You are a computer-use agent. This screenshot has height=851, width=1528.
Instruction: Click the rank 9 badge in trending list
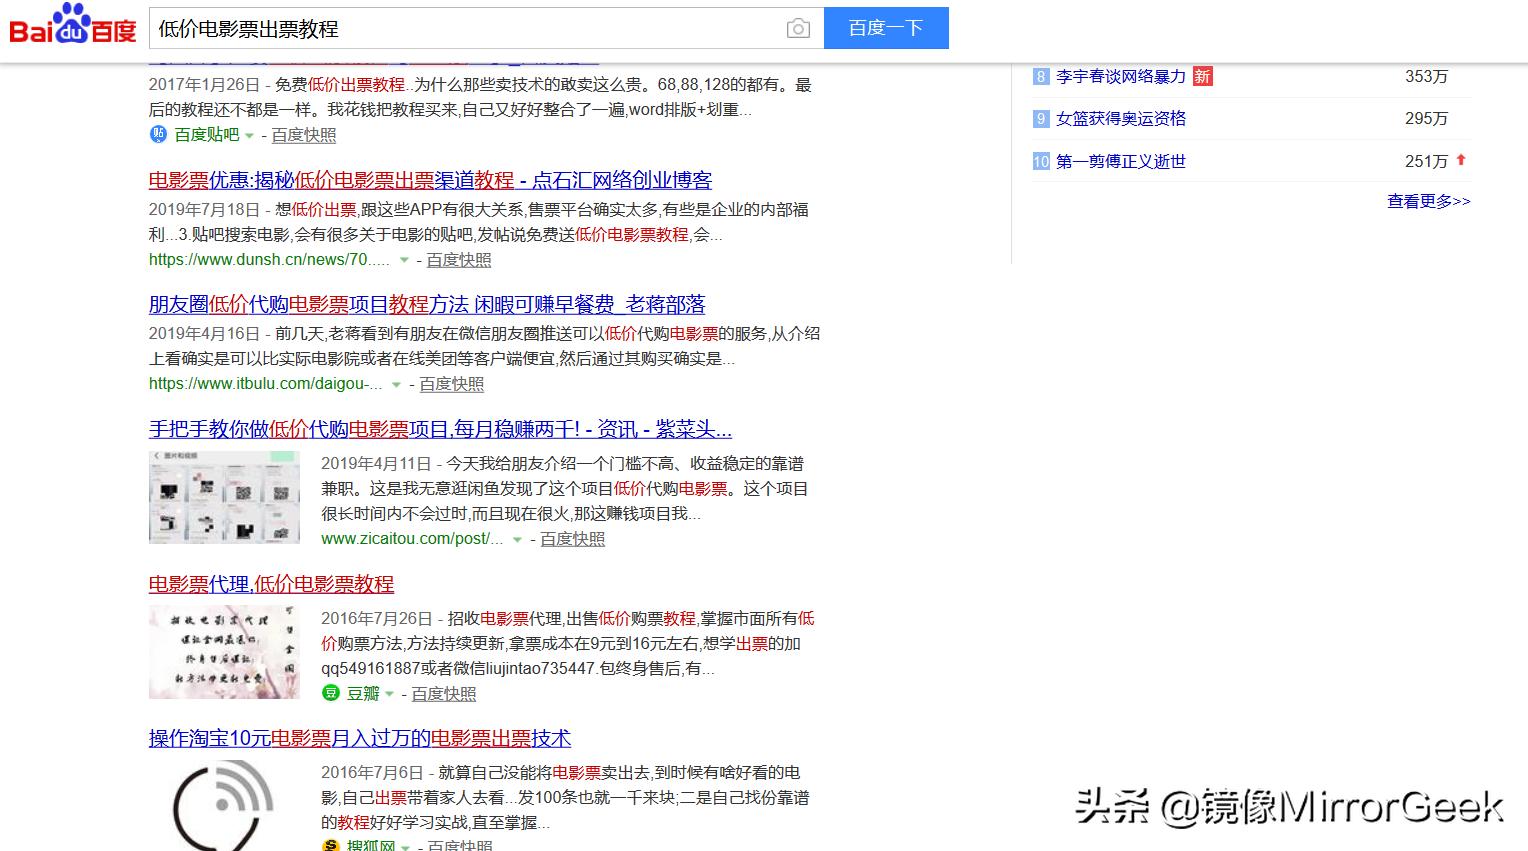coord(1039,118)
